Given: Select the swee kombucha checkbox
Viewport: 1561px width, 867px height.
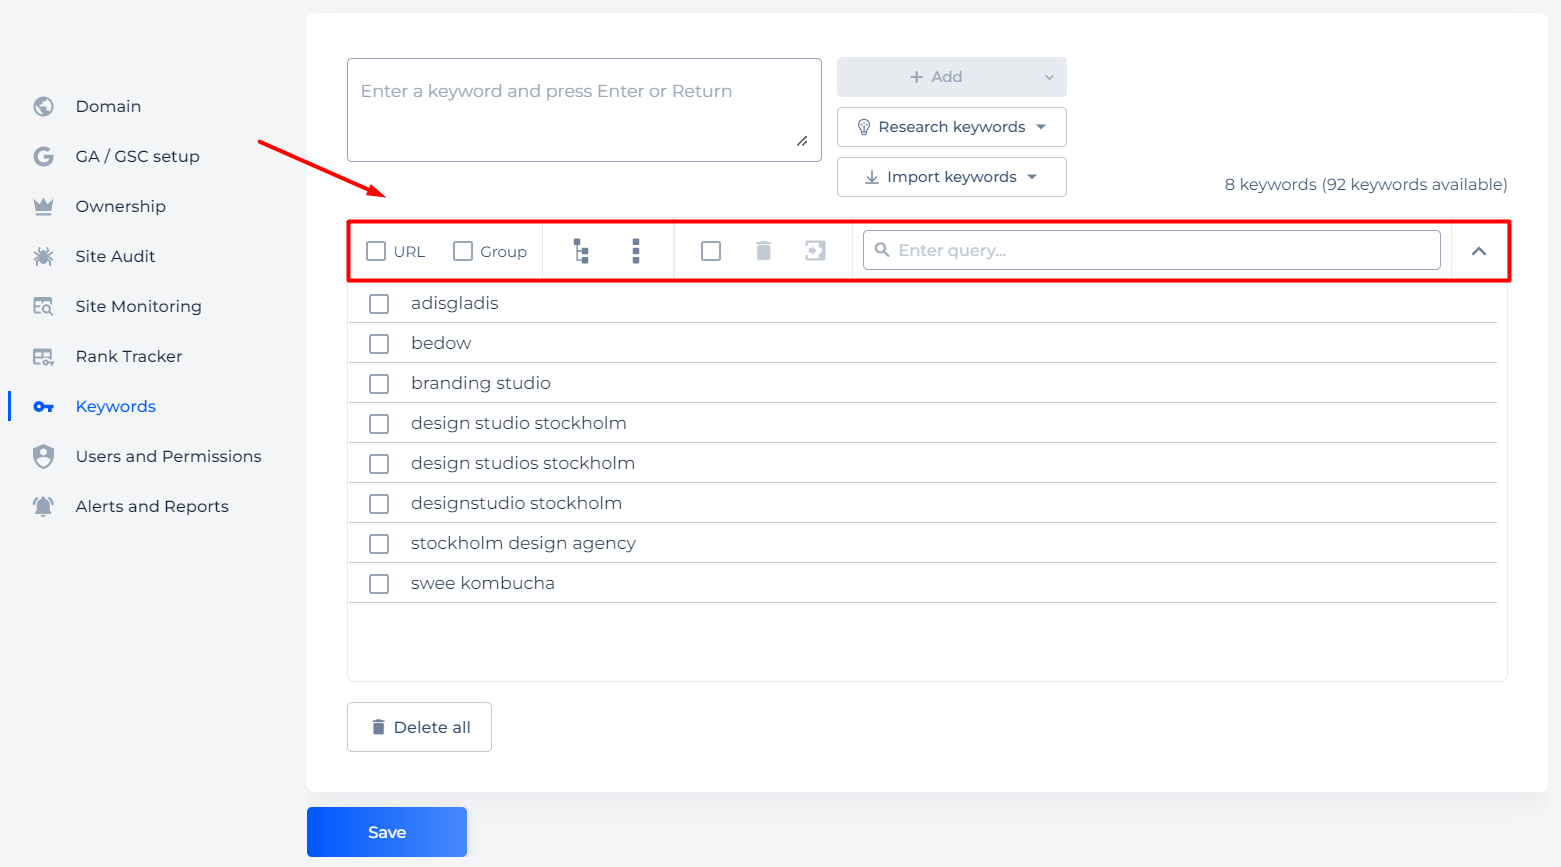Looking at the screenshot, I should (379, 584).
